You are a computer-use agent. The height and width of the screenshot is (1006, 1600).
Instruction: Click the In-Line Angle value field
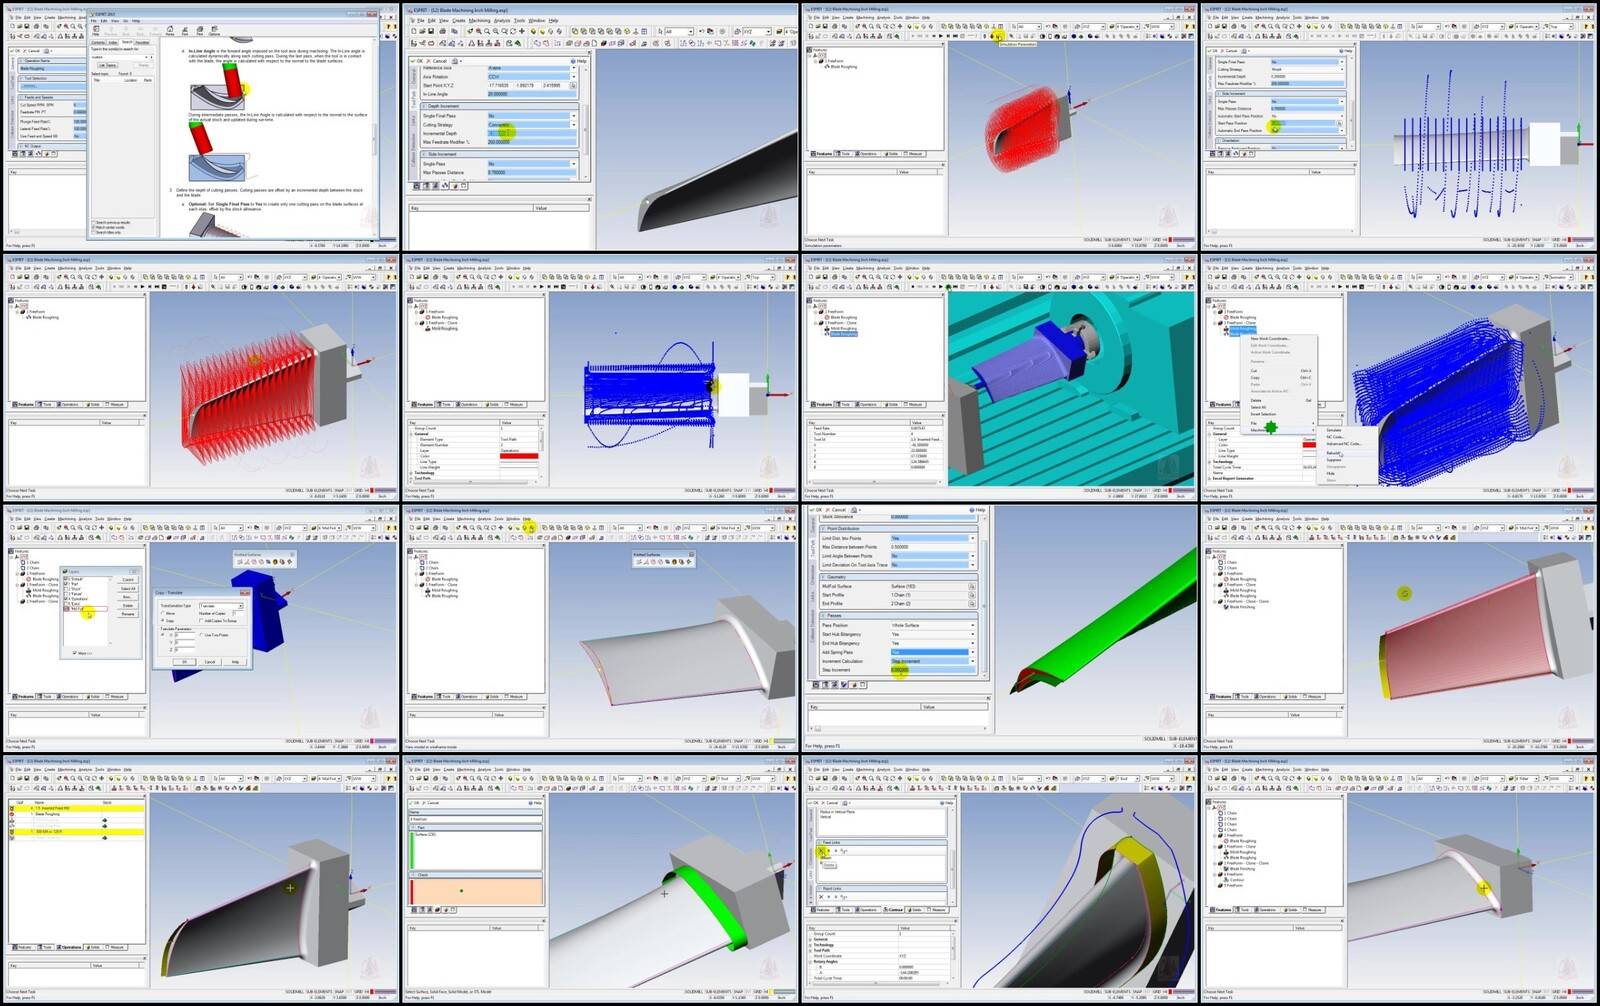532,94
